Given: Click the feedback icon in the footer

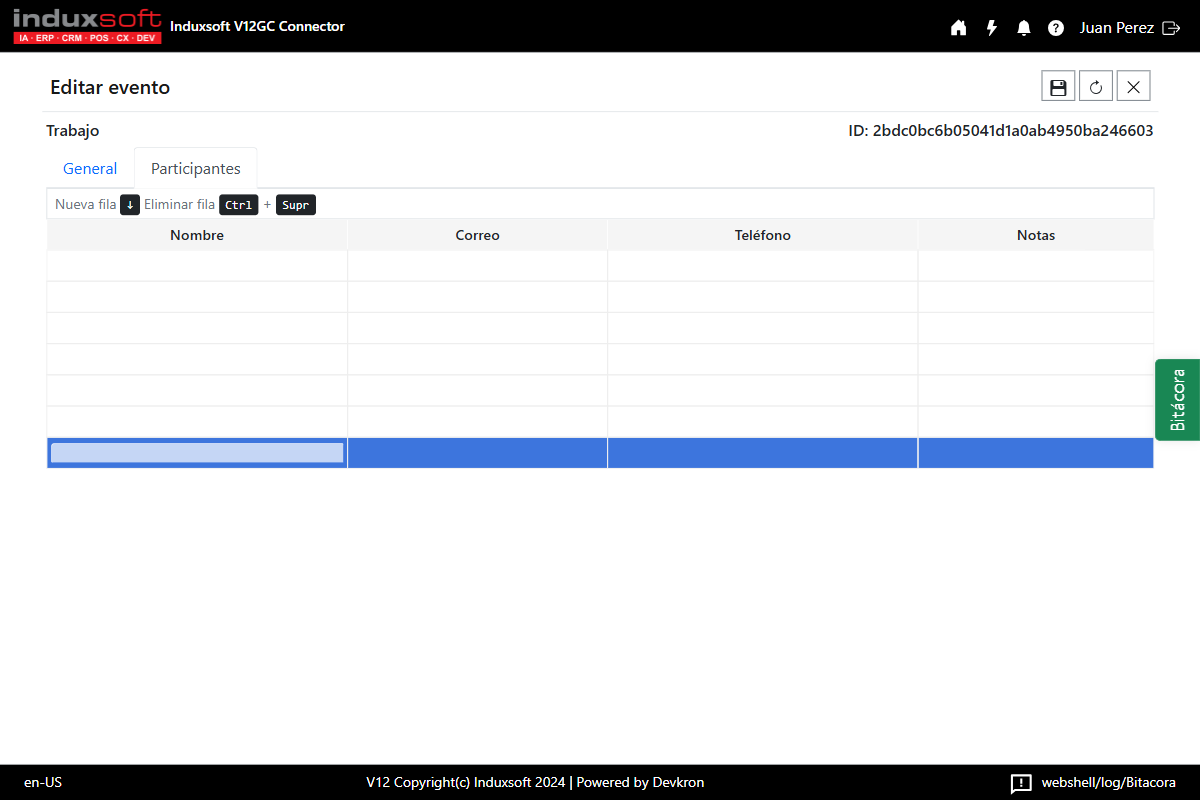Looking at the screenshot, I should [1021, 783].
